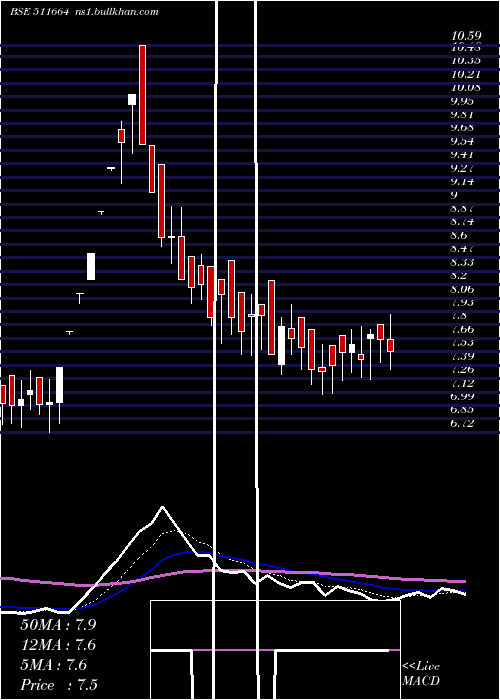The width and height of the screenshot is (500, 700).
Task: Select the 8.2 price axis label
Action: 458,275
